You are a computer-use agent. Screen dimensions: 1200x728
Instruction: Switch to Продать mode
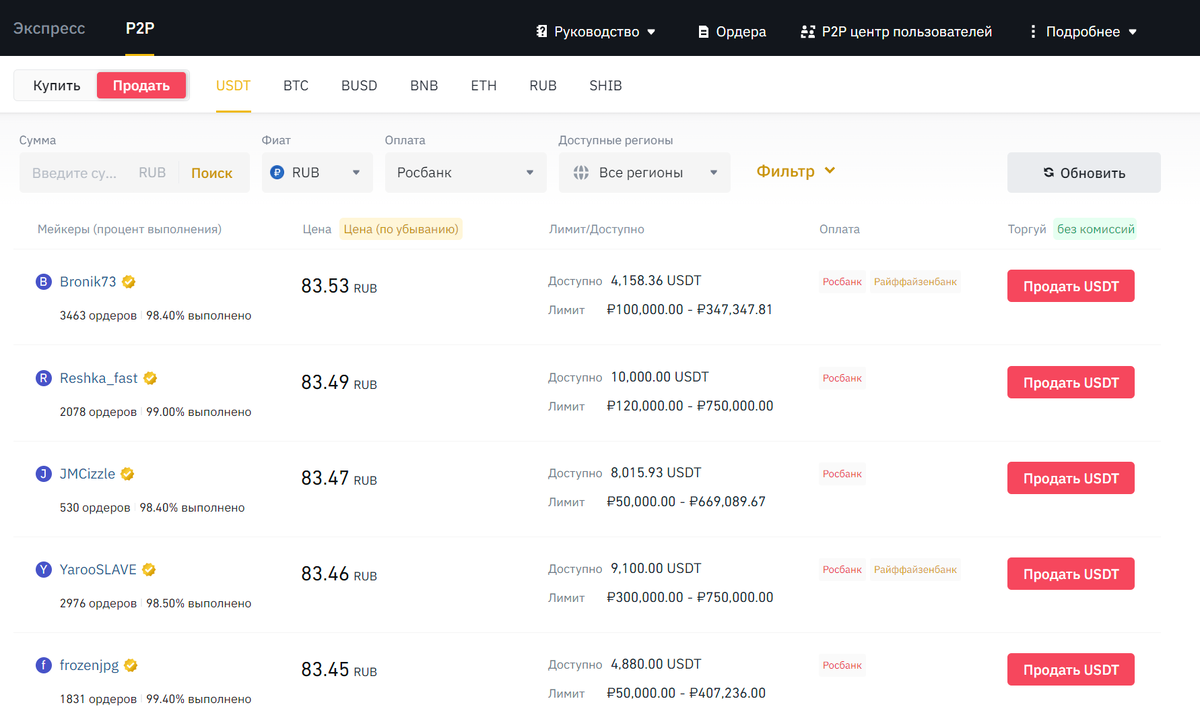pyautogui.click(x=141, y=85)
